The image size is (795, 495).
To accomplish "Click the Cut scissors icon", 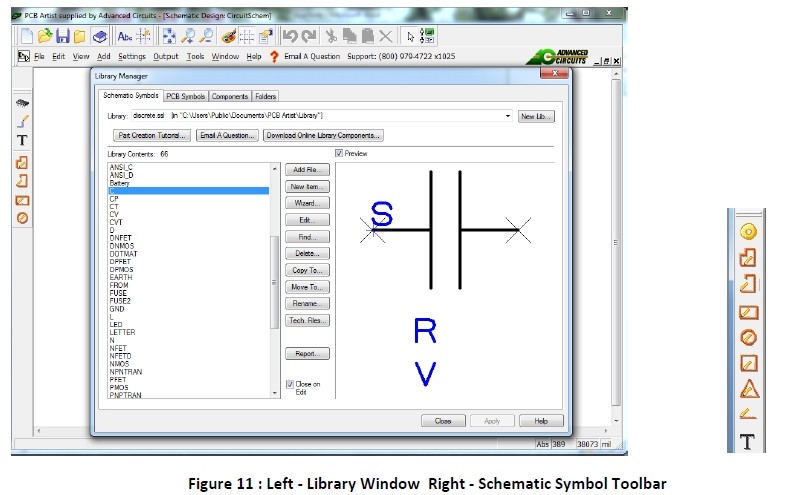I will coord(331,35).
